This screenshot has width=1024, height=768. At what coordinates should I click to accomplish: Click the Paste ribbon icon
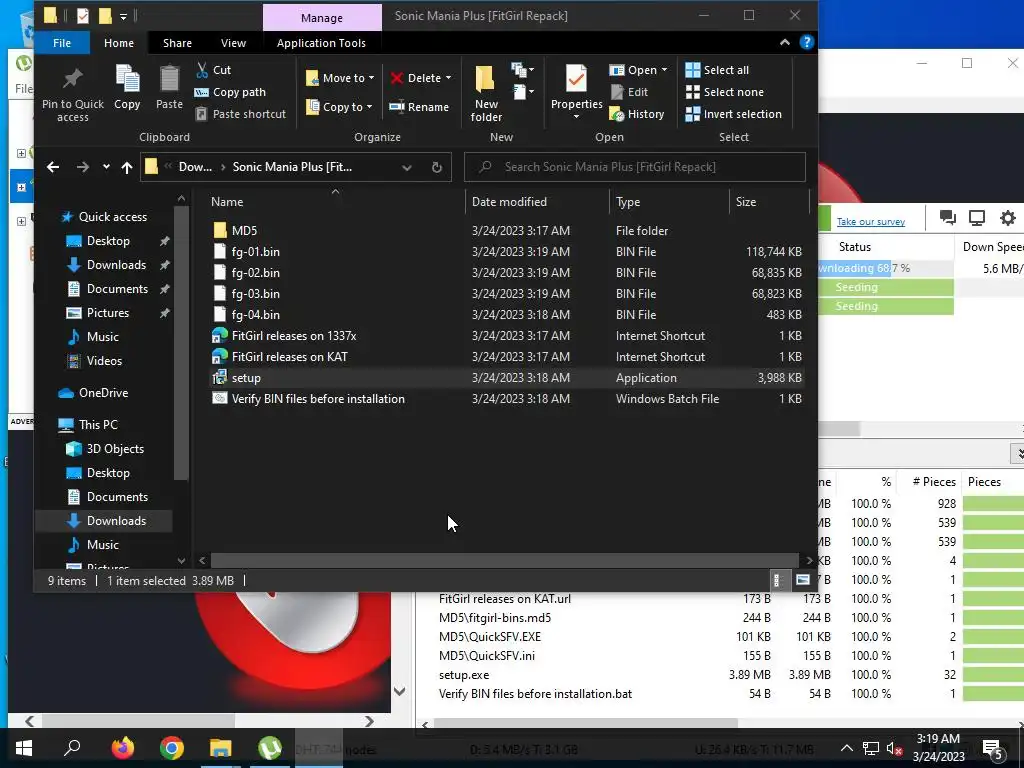pos(169,80)
